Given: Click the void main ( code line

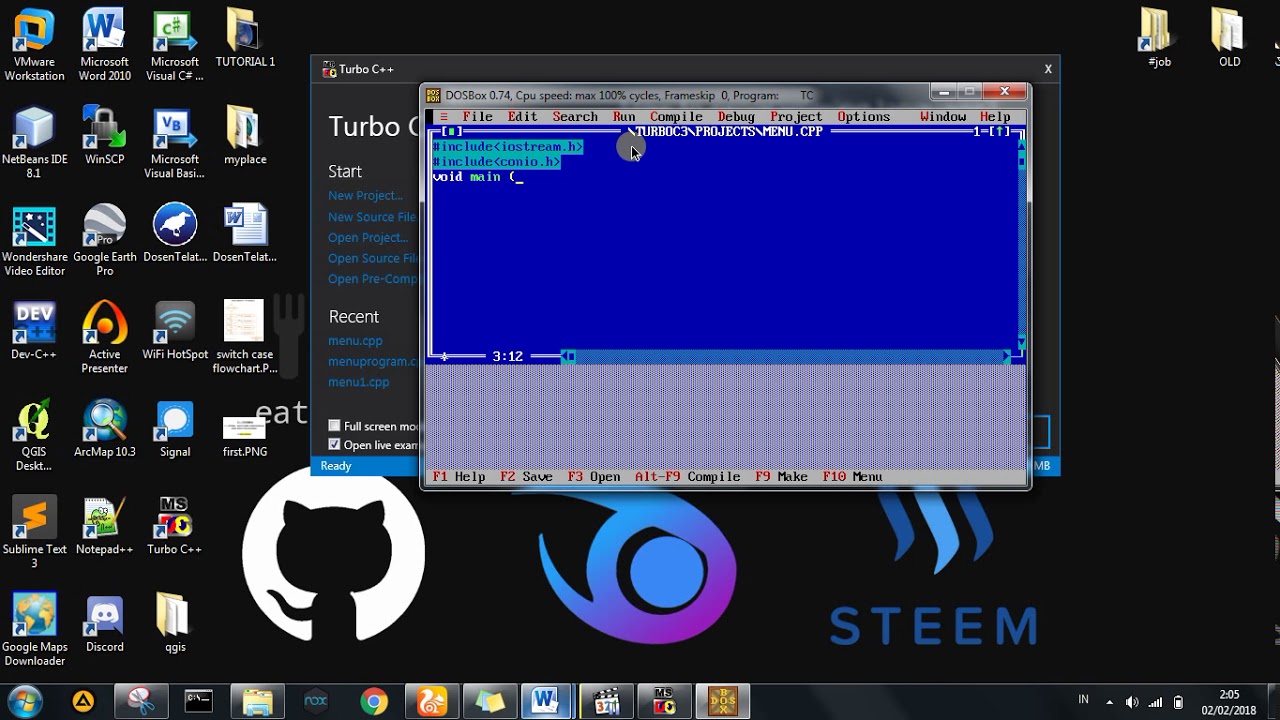Looking at the screenshot, I should 477,177.
